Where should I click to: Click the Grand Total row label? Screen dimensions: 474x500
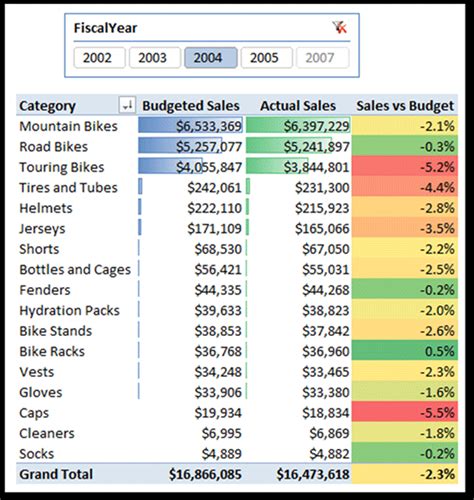click(x=56, y=474)
